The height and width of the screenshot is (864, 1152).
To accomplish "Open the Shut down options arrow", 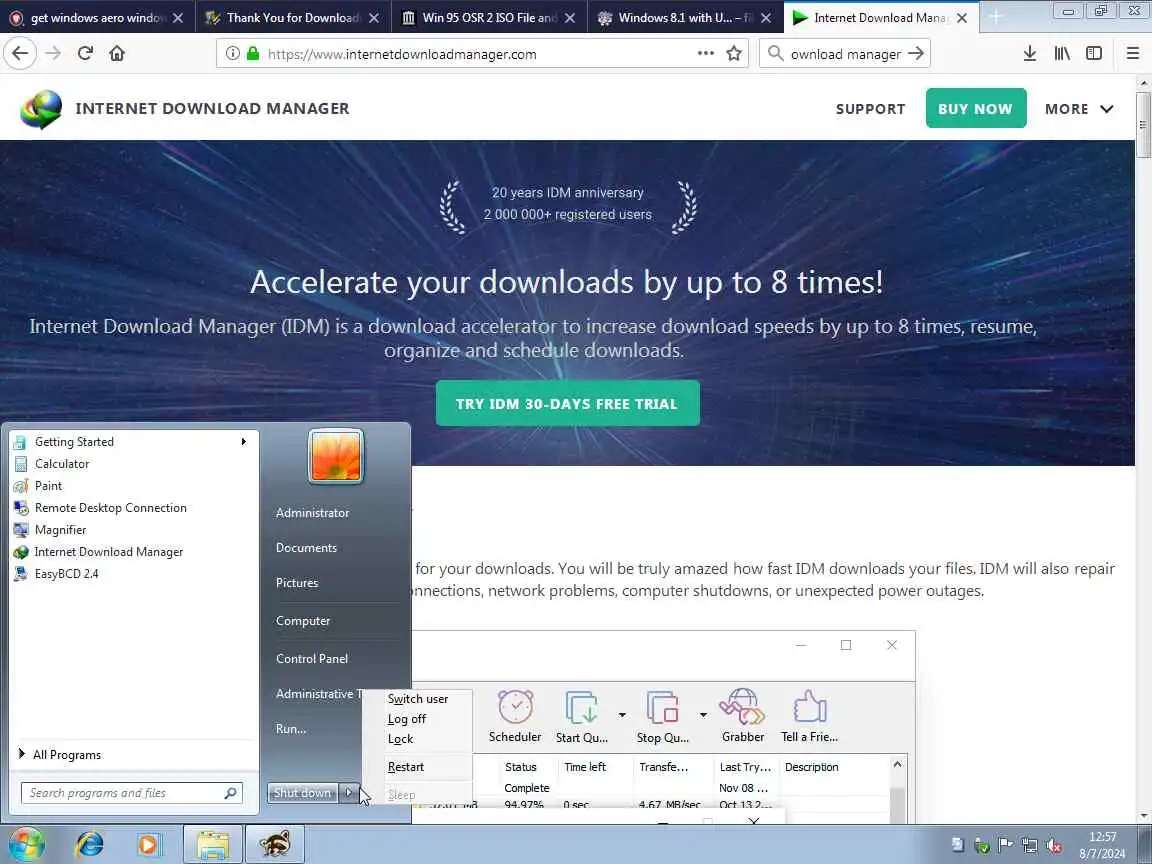I will click(x=349, y=793).
